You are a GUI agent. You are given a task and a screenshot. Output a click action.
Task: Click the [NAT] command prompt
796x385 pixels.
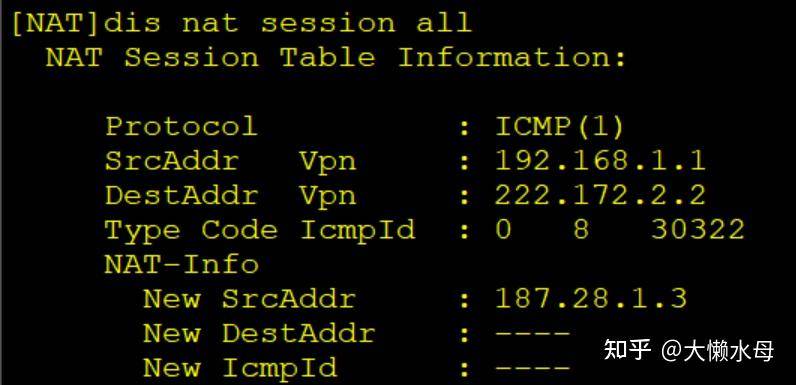pyautogui.click(x=55, y=23)
